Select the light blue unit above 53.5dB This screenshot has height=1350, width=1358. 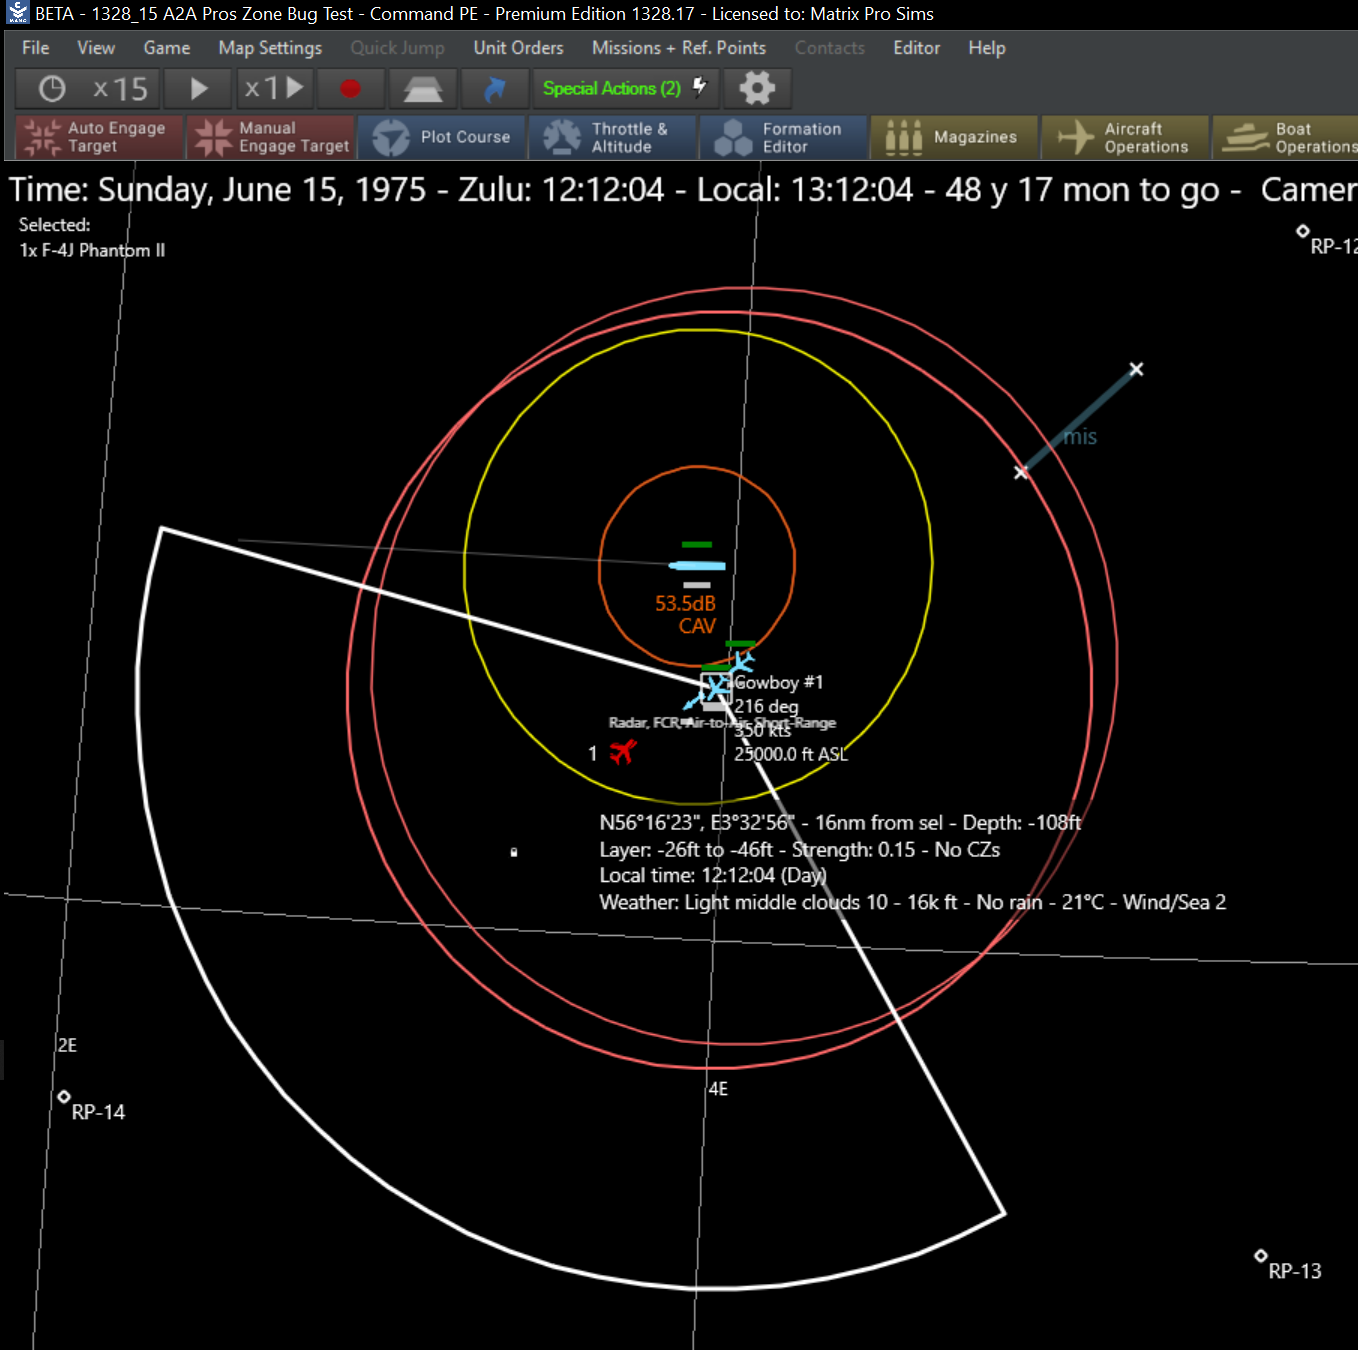(x=697, y=566)
